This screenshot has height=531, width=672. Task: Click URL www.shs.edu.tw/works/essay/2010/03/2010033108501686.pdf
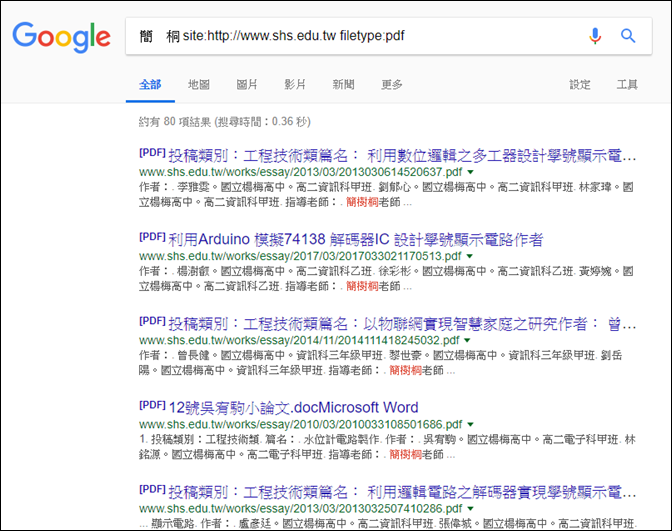(300, 425)
